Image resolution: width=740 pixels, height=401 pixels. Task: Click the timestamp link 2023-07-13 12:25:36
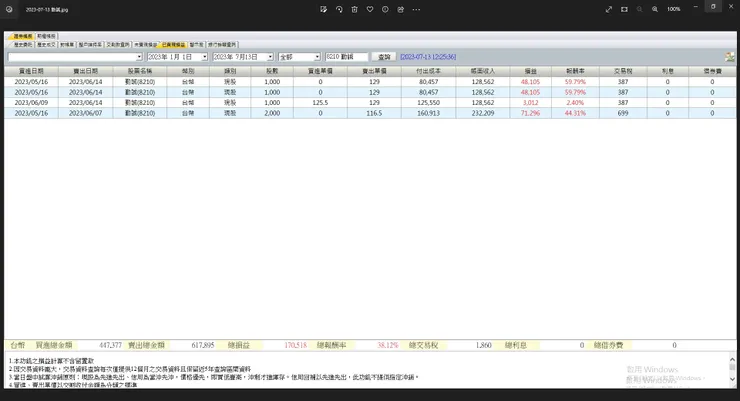pos(428,57)
